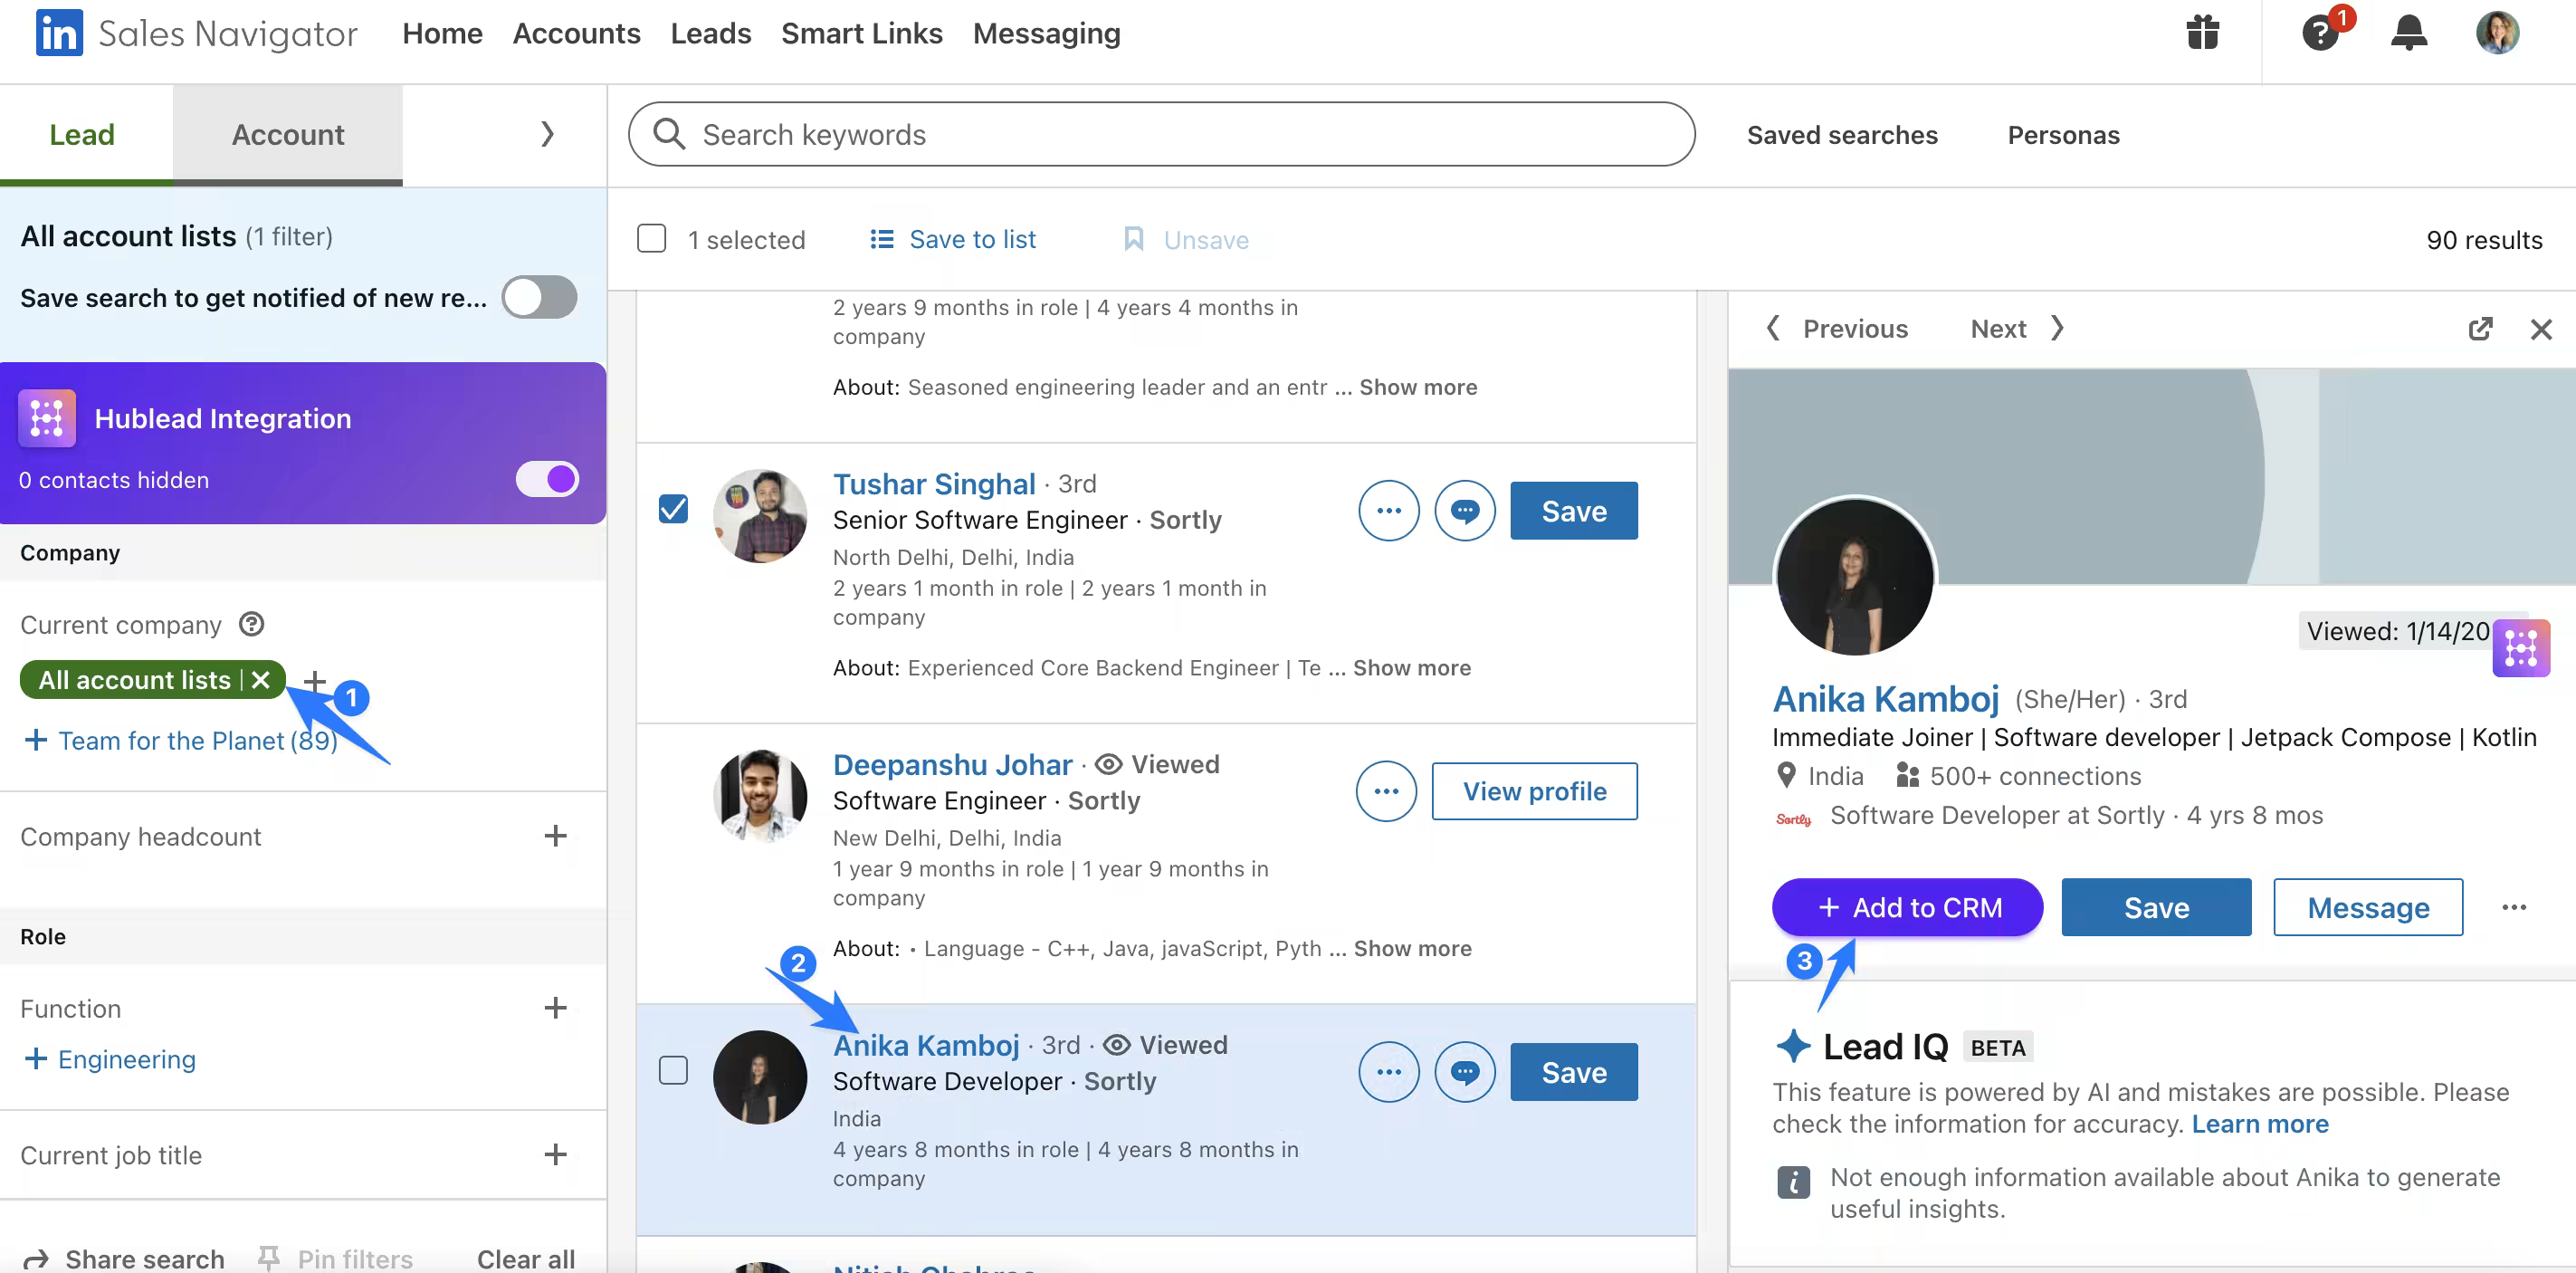Viewport: 2576px width, 1273px height.
Task: Disable the Hublead Integration toggle
Action: point(547,479)
